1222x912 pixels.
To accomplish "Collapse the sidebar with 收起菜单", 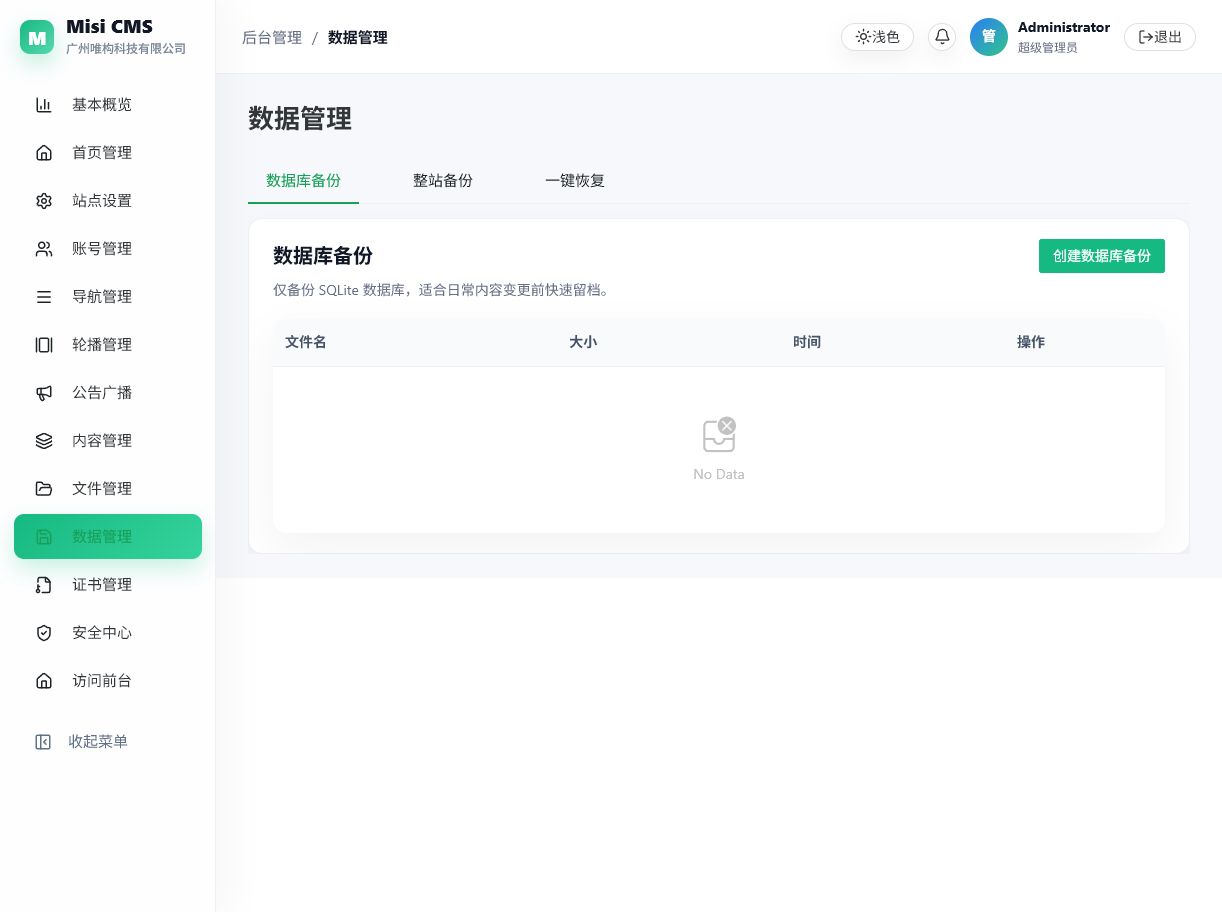I will point(108,742).
